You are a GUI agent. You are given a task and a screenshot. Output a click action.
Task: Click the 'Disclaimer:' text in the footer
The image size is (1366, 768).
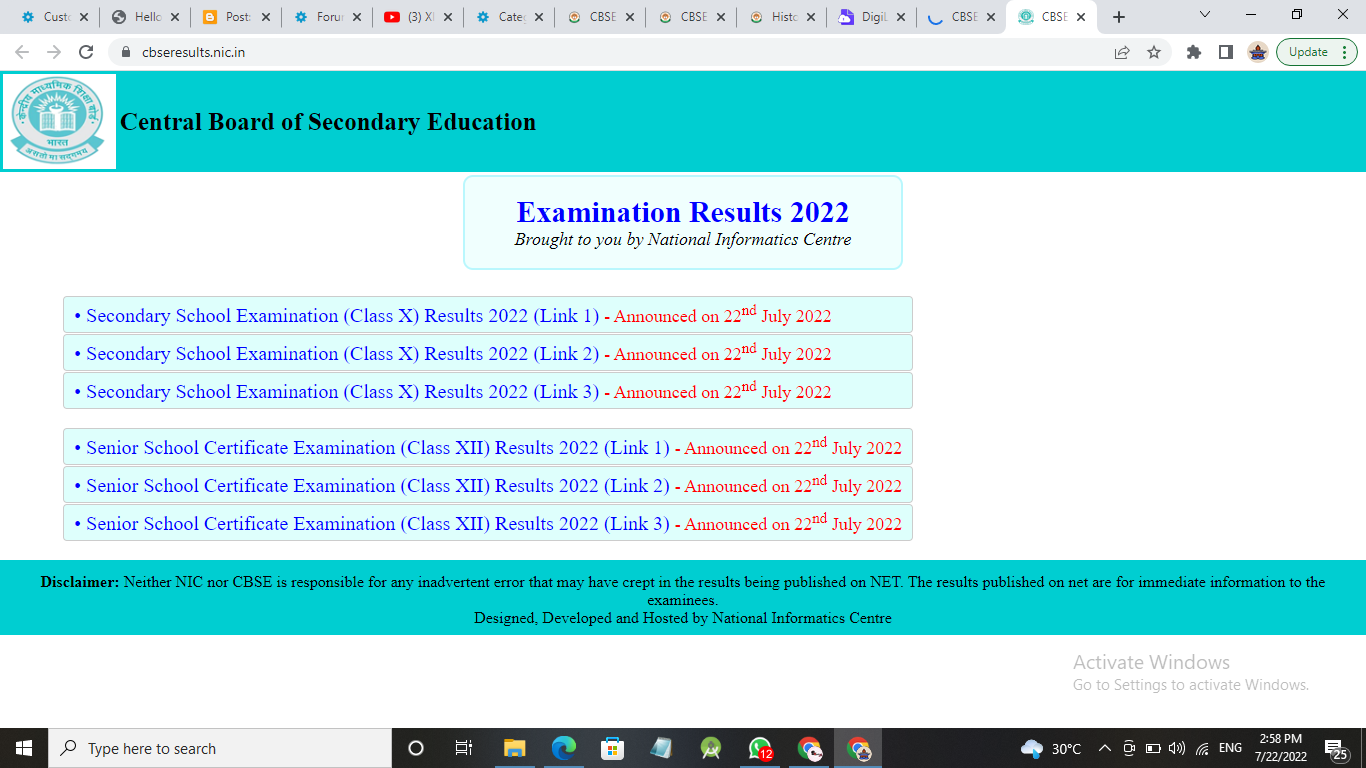pyautogui.click(x=80, y=582)
